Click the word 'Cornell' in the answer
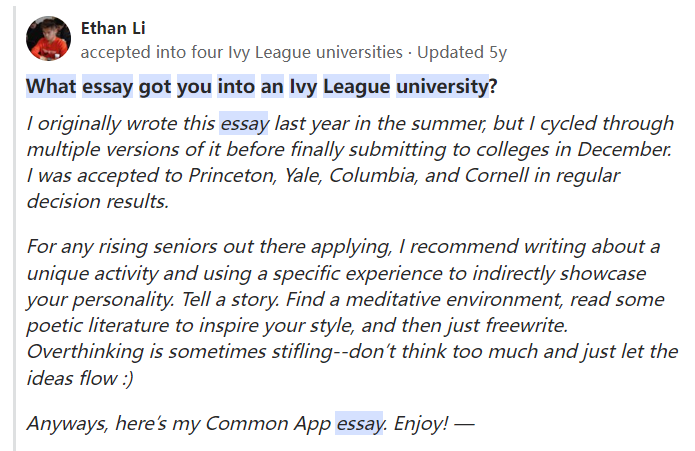 496,175
